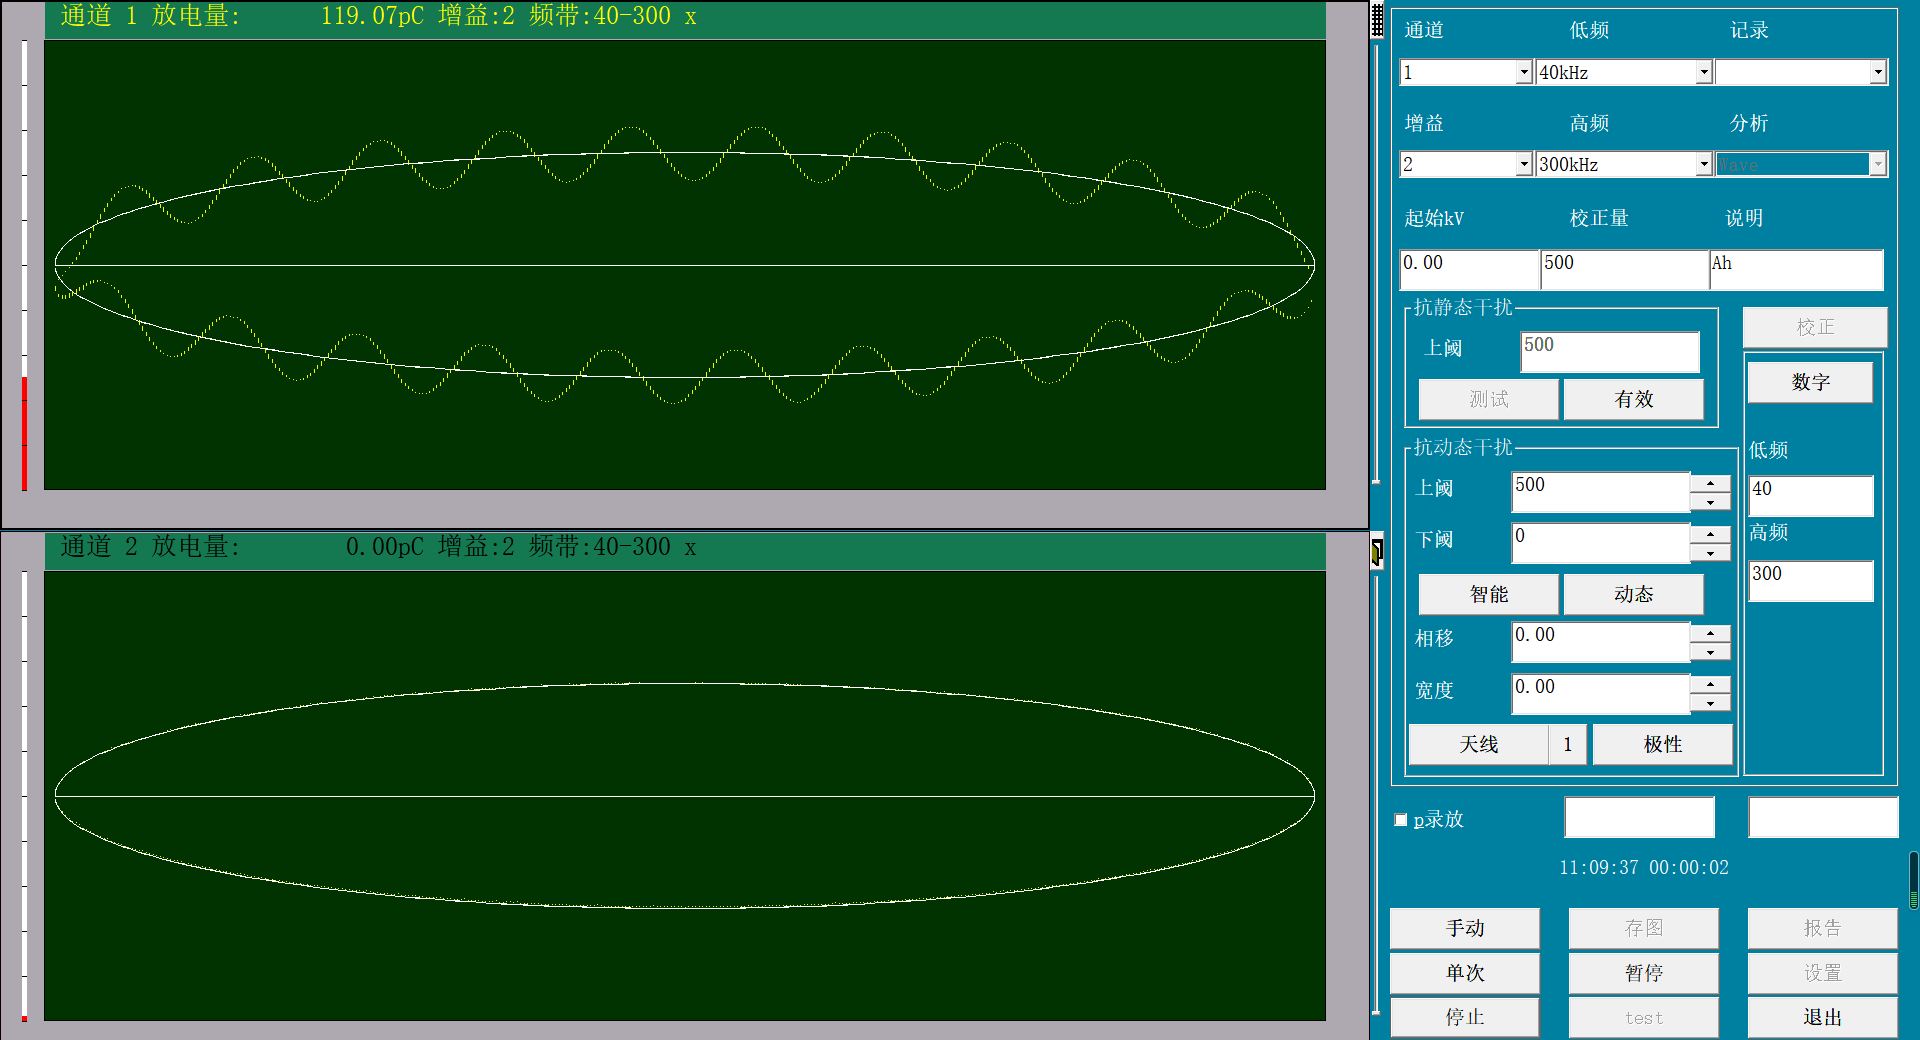Image resolution: width=1920 pixels, height=1040 pixels.
Task: Click the 校正量 field with 500
Action: point(1624,270)
